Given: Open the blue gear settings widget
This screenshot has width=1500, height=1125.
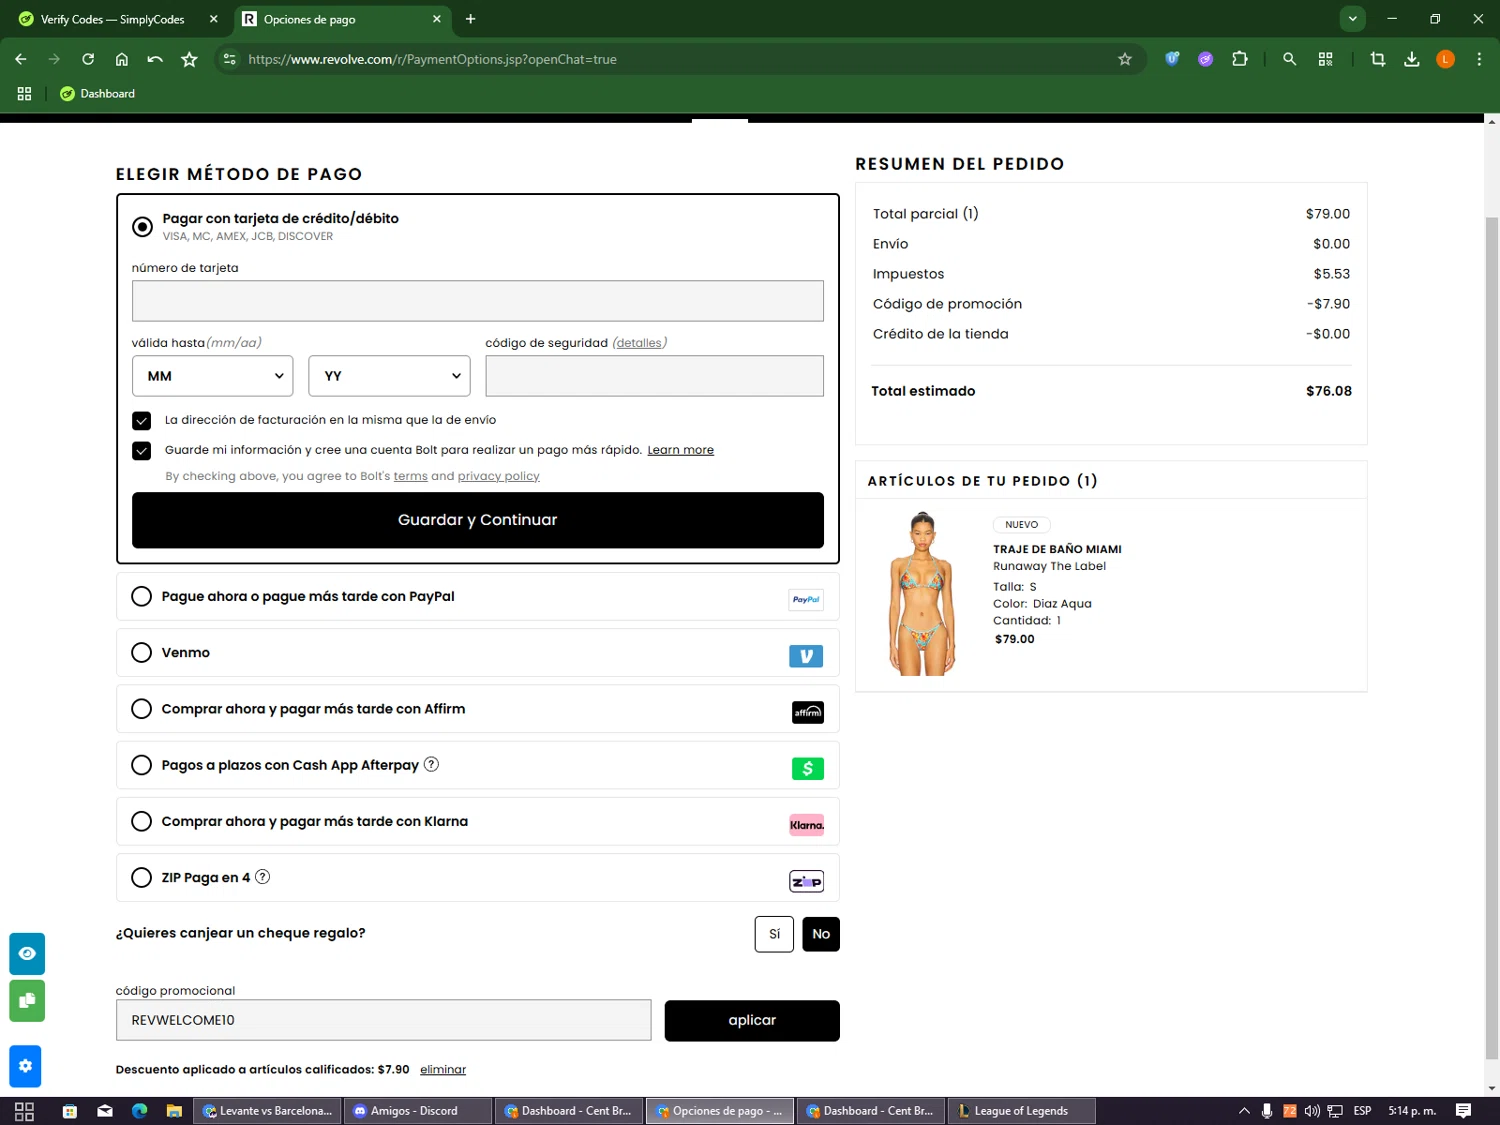Looking at the screenshot, I should pos(25,1066).
